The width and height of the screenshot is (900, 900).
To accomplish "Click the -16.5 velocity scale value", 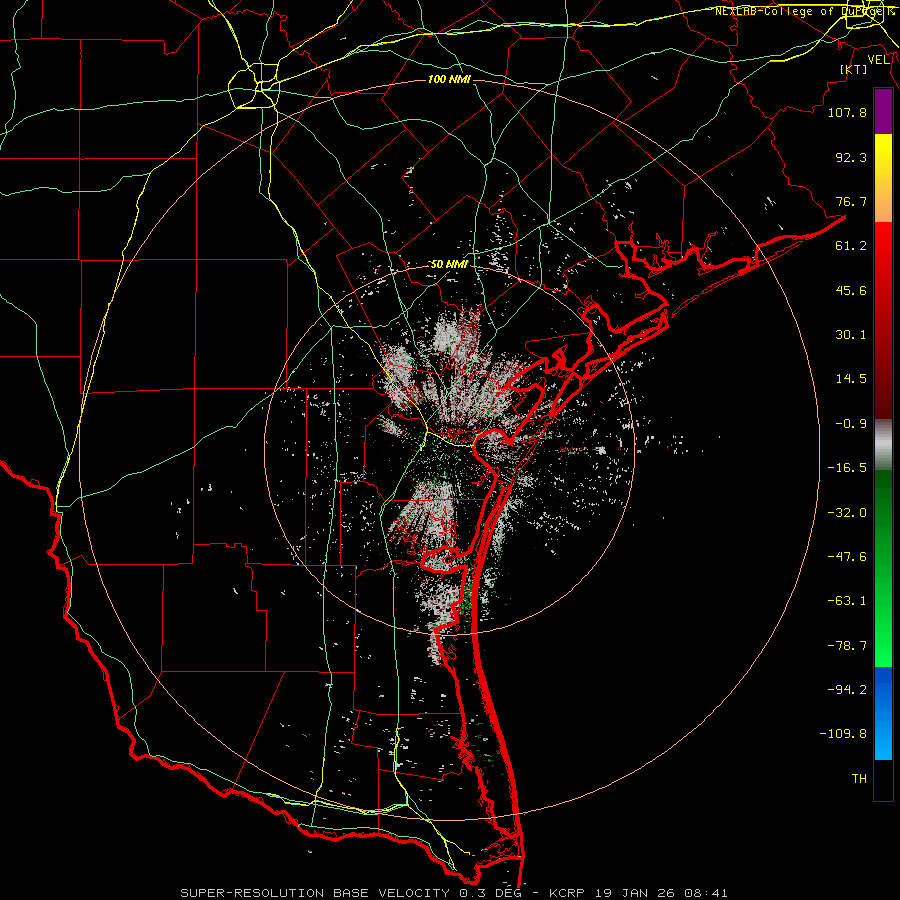I will 847,468.
